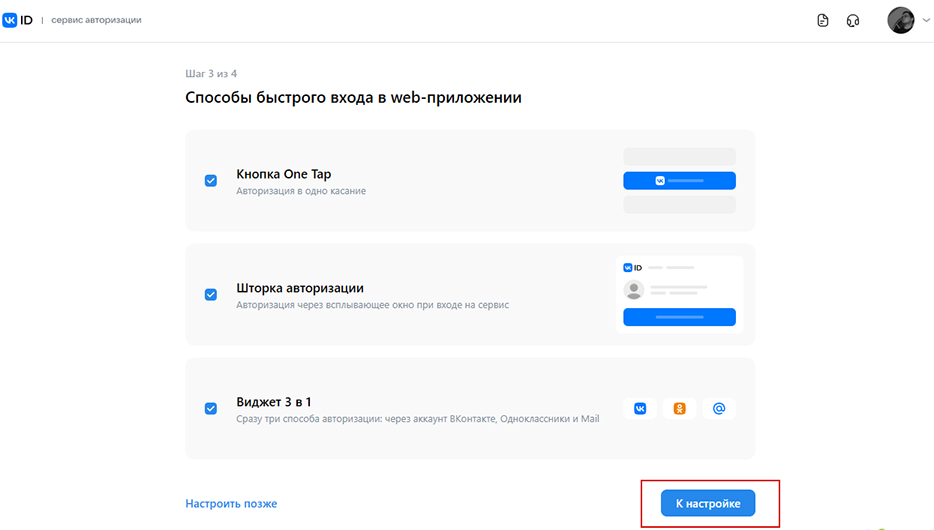Click the VK ID logo in header
Screen dimensions: 934x530
17,20
